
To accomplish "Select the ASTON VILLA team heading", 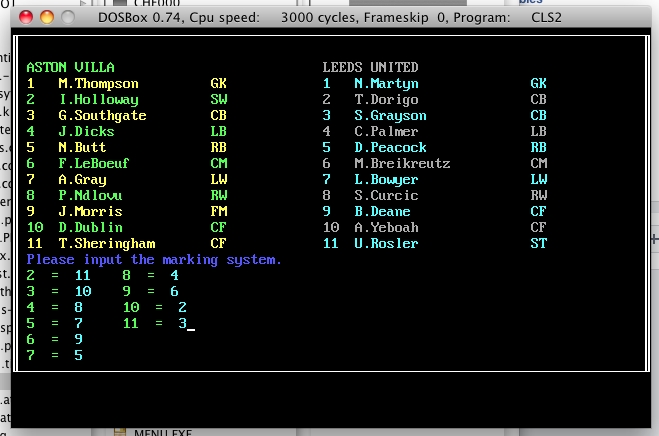I will click(70, 67).
